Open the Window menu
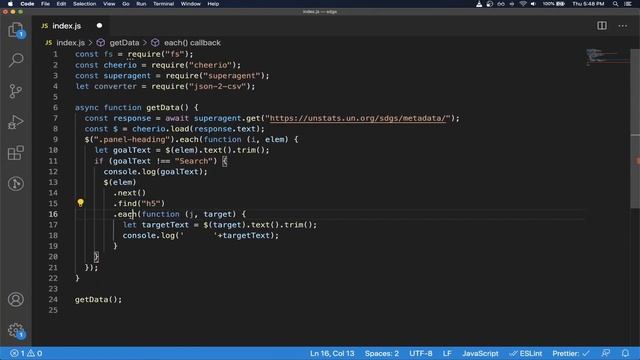 pyautogui.click(x=191, y=4)
